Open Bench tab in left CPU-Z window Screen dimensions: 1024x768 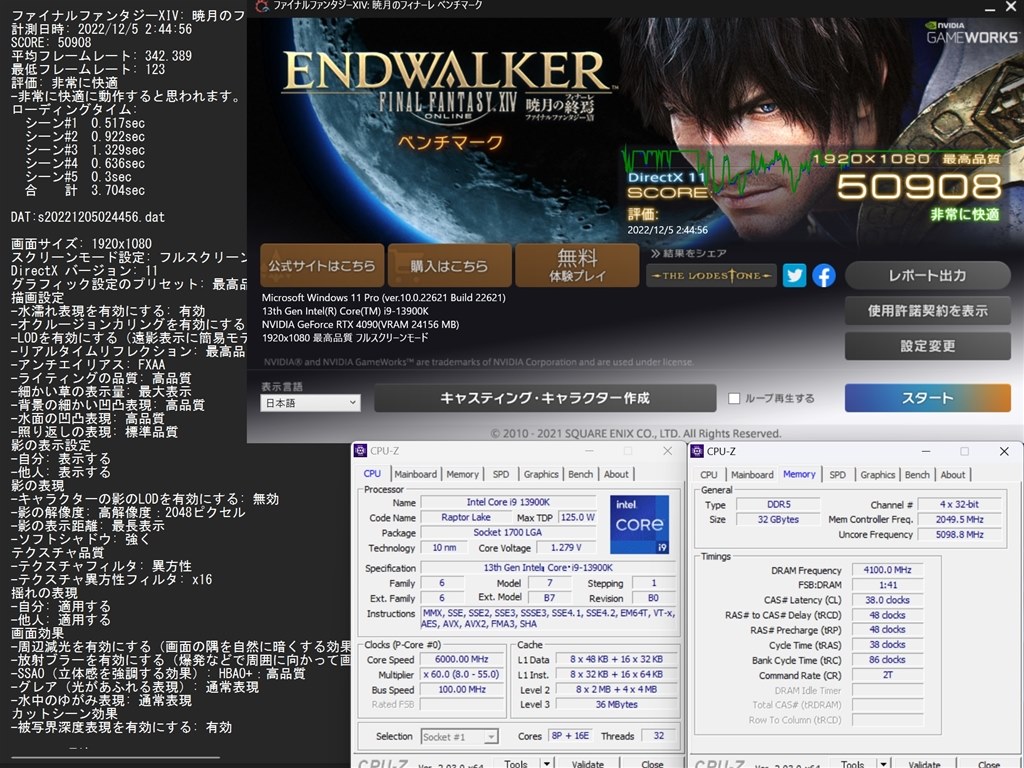(x=581, y=474)
